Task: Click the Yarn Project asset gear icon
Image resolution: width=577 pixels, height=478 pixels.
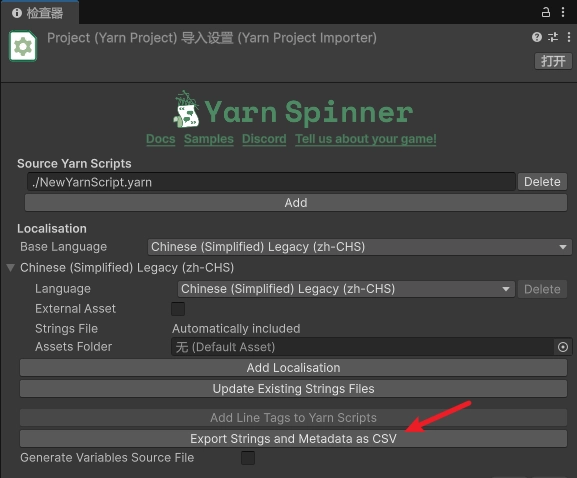Action: (x=23, y=46)
